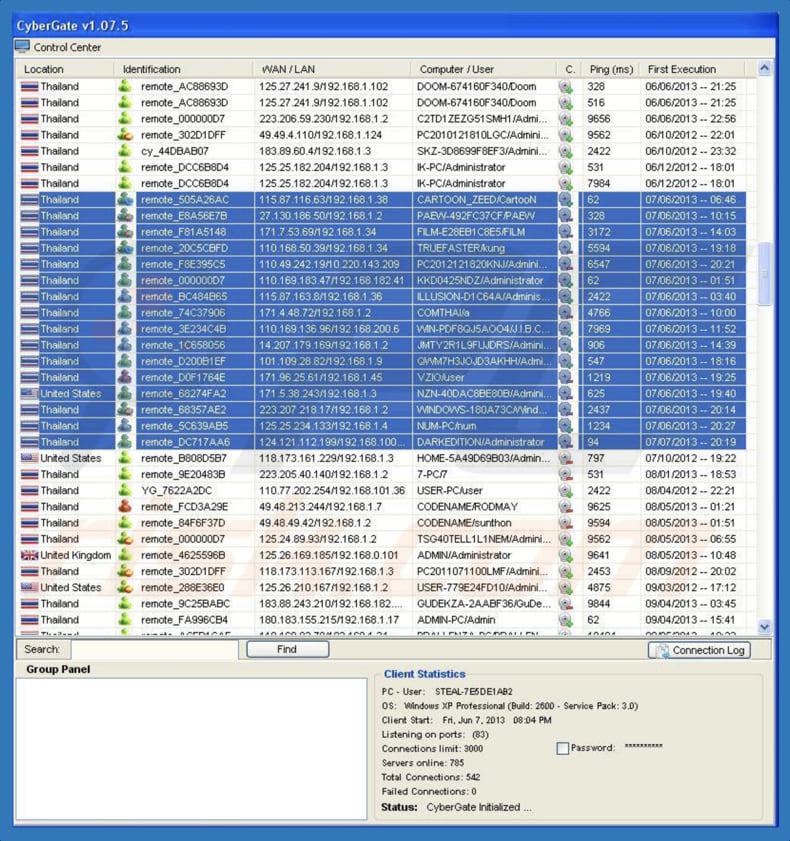Viewport: 790px width, 841px height.
Task: Sort by the C. column header
Action: pyautogui.click(x=570, y=69)
